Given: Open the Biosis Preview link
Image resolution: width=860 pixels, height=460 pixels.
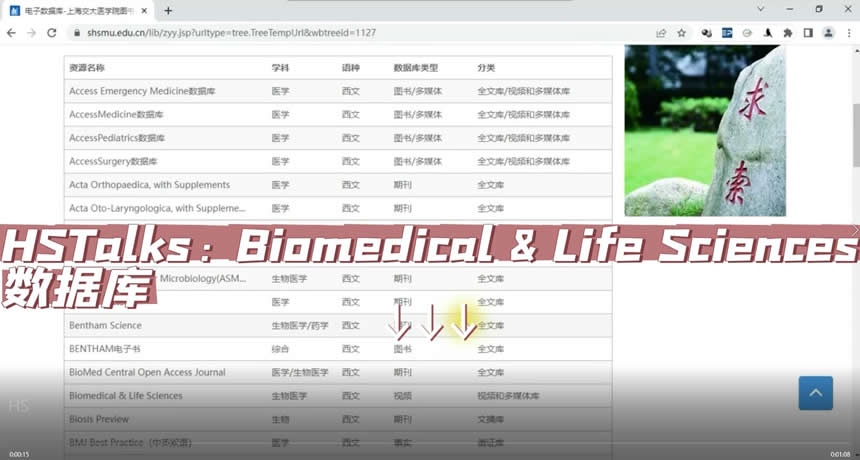Looking at the screenshot, I should click(x=99, y=419).
